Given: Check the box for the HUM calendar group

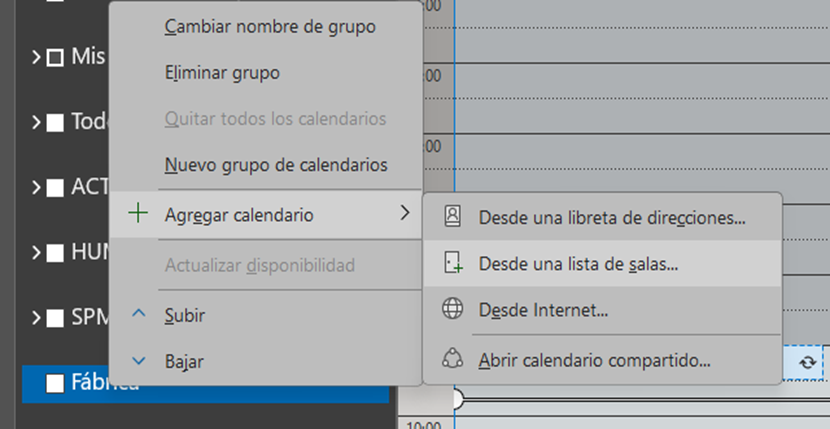Looking at the screenshot, I should tap(55, 252).
